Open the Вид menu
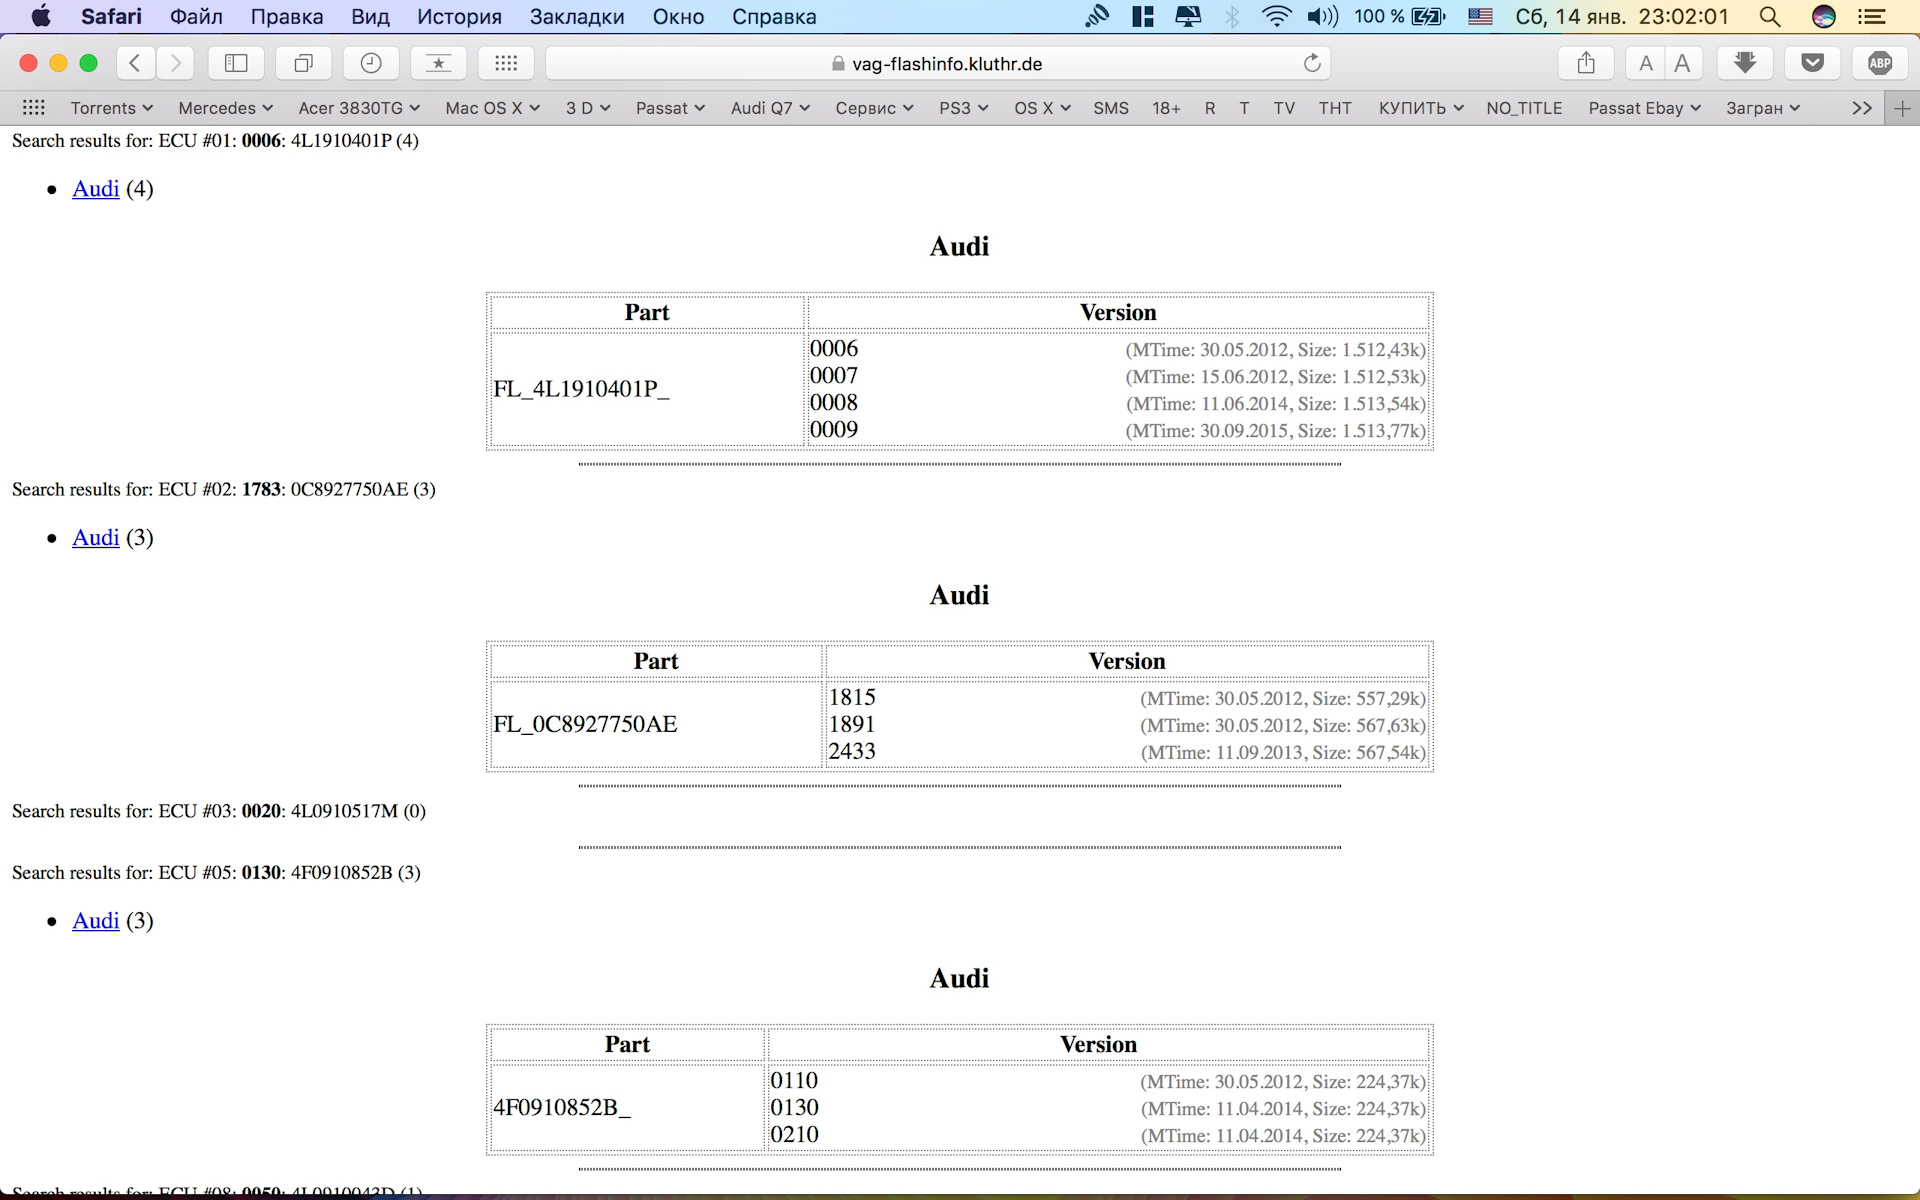 pos(370,16)
